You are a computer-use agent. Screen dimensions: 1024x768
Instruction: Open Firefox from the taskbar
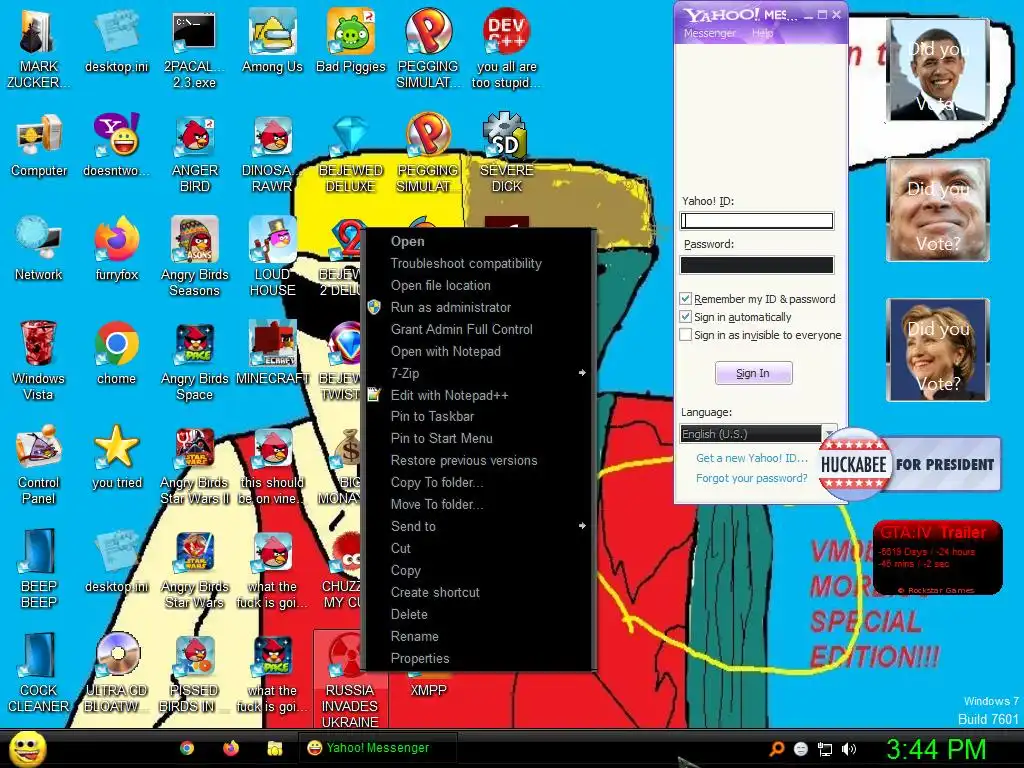[231, 748]
